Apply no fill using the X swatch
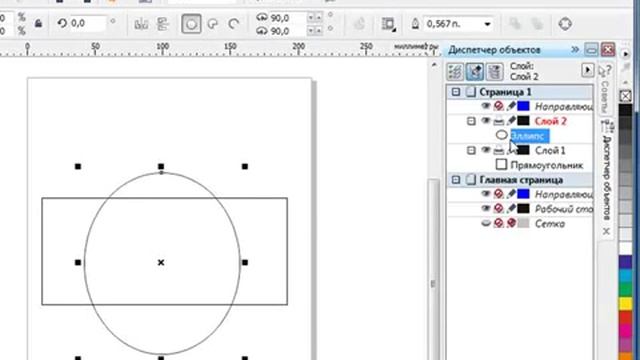 [x=625, y=96]
